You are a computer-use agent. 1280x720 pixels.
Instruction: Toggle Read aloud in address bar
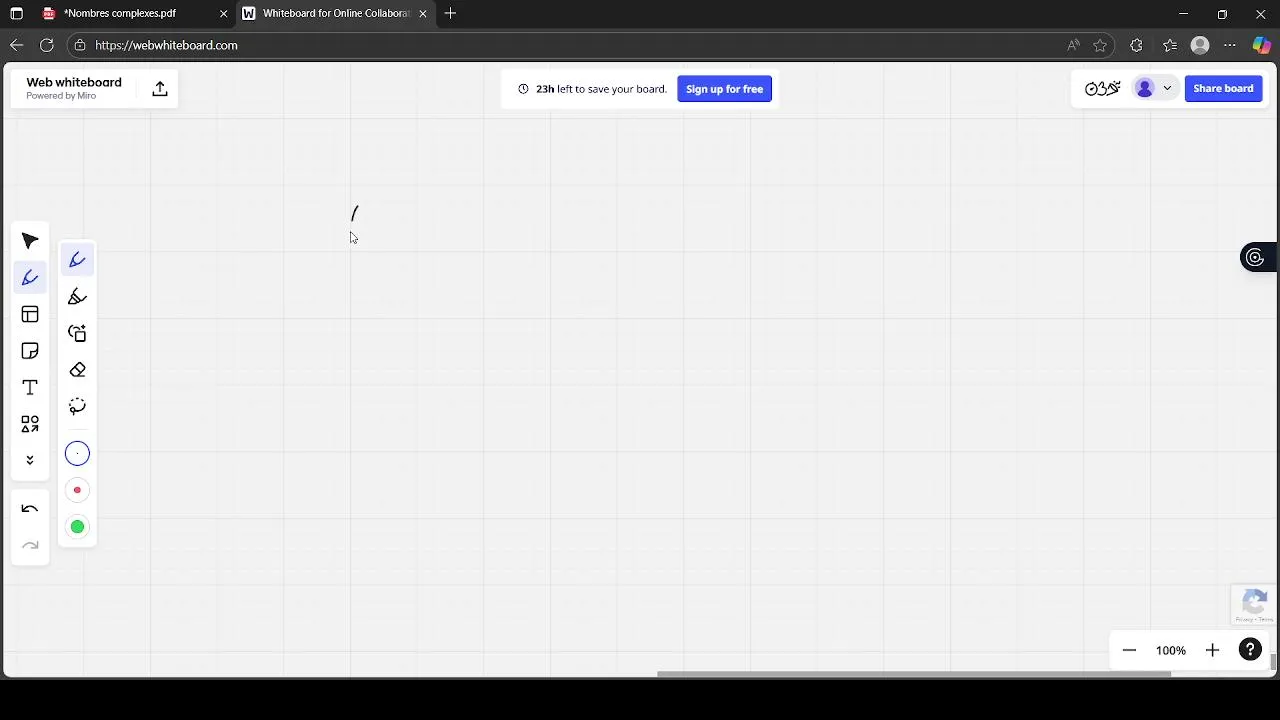pos(1073,45)
